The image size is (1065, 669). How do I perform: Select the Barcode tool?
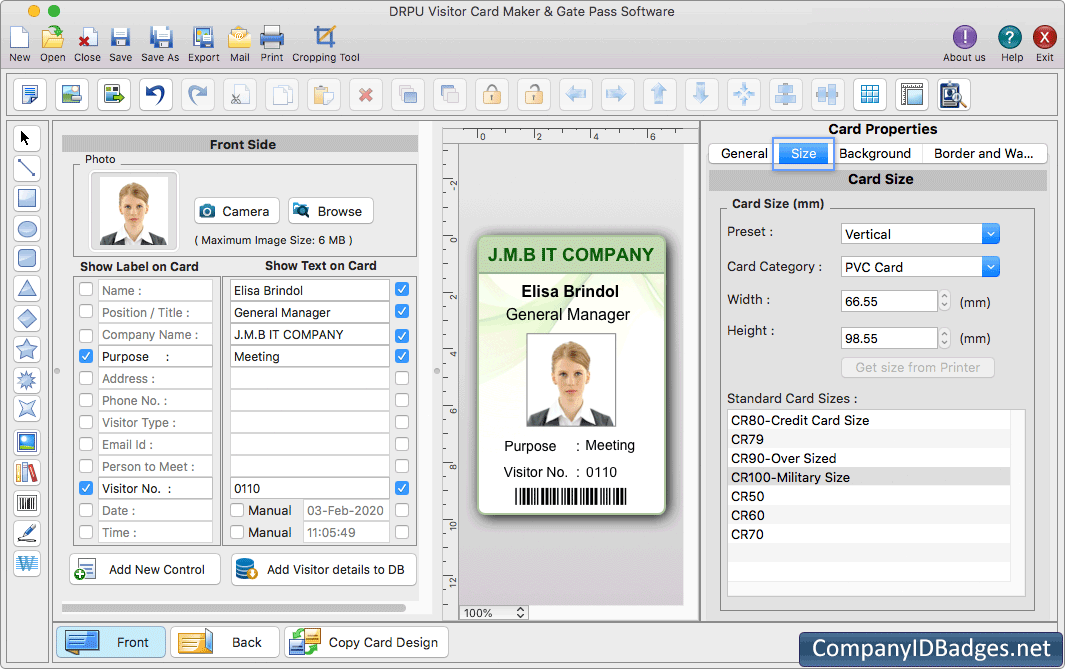(26, 503)
